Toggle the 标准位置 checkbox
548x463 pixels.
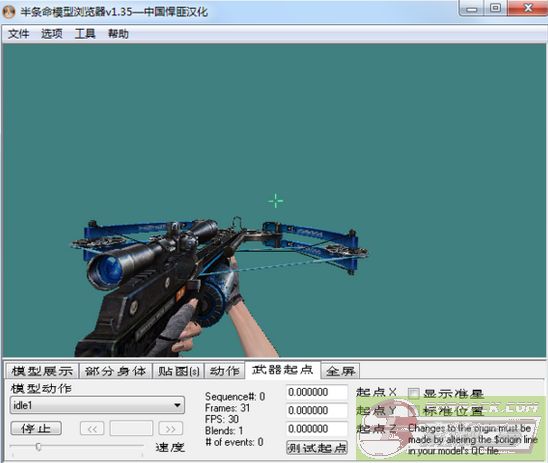click(413, 411)
